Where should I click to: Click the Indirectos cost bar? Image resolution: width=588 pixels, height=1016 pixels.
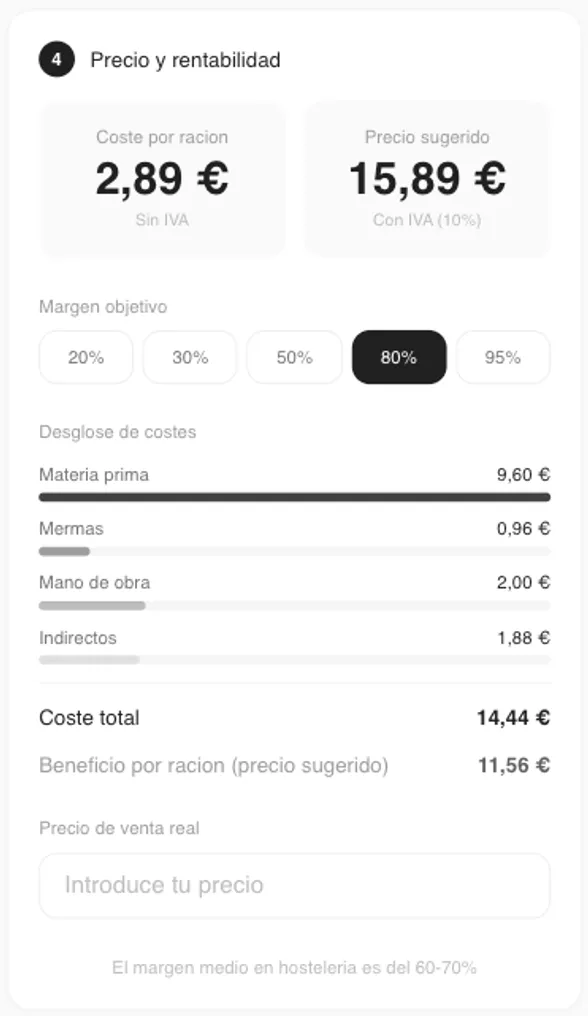pyautogui.click(x=294, y=660)
